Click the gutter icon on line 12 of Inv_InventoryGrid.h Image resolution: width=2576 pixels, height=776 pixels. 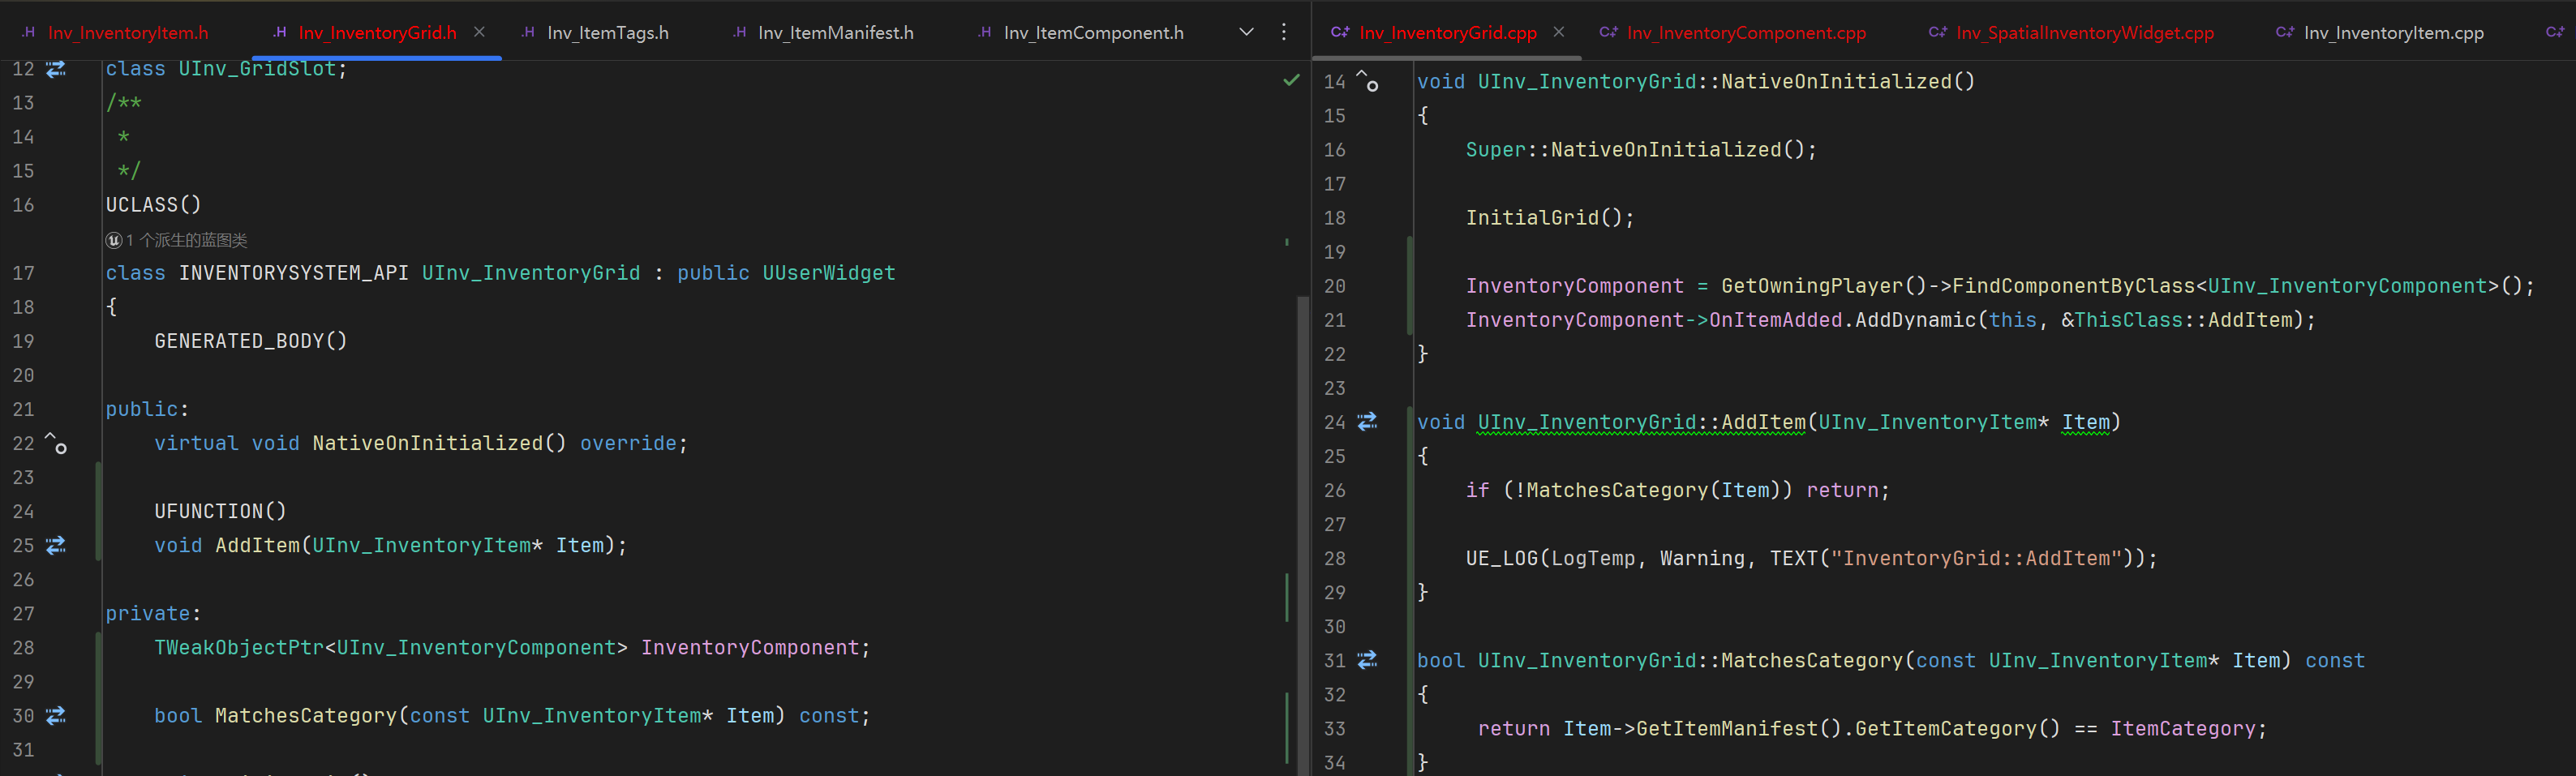tap(56, 69)
